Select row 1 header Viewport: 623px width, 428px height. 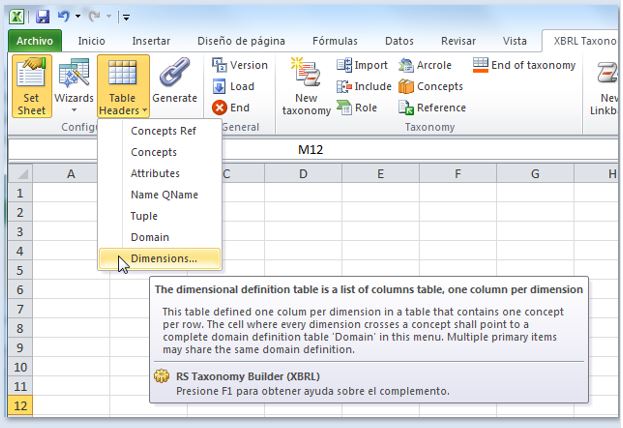pyautogui.click(x=20, y=193)
